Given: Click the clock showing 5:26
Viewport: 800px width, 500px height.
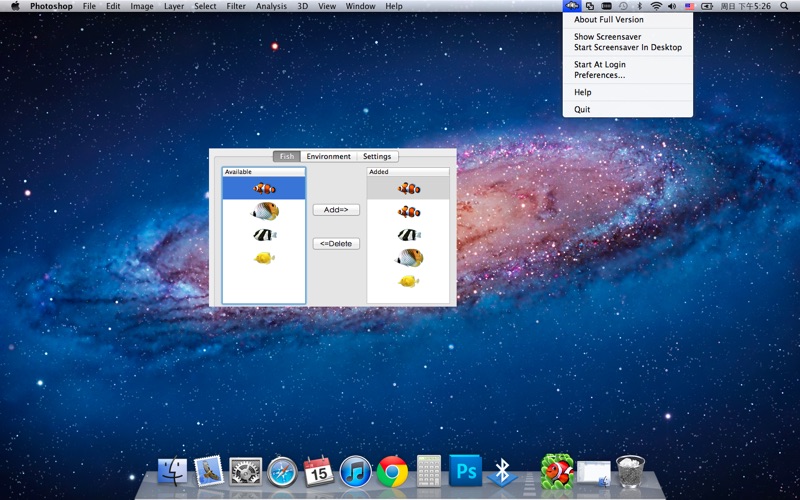Looking at the screenshot, I should 745,6.
